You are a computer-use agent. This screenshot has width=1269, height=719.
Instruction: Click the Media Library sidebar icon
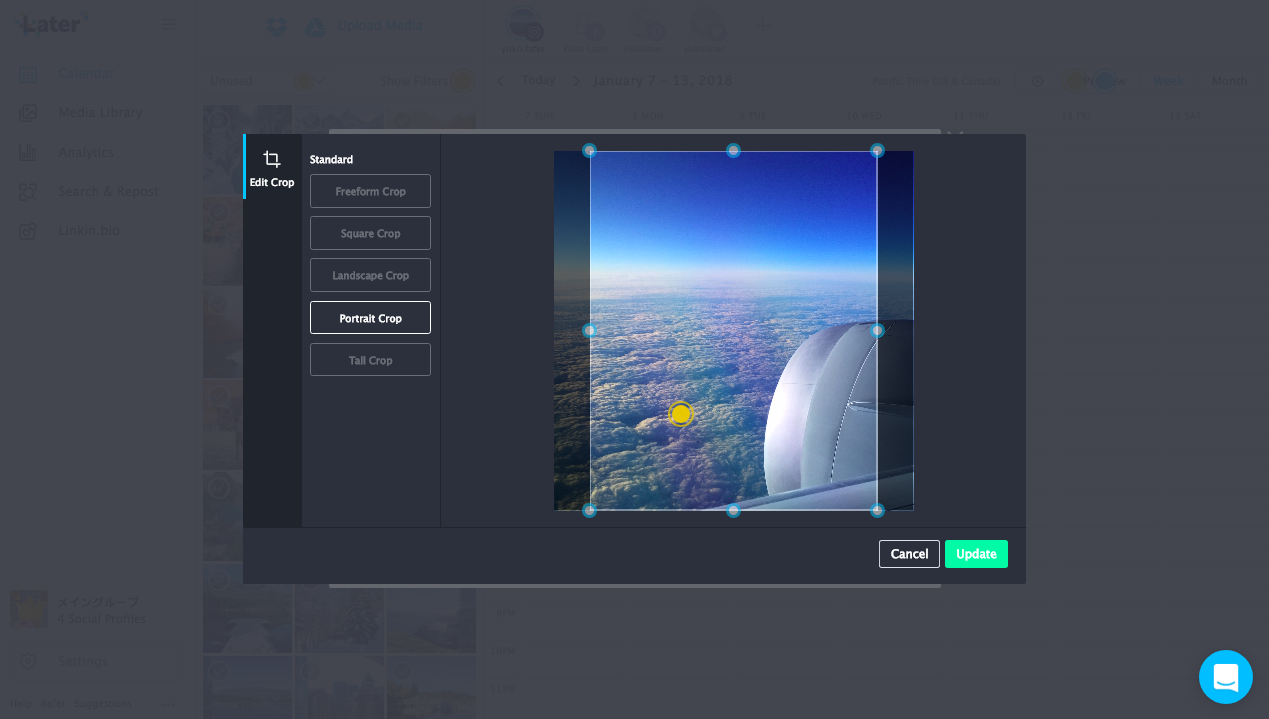click(x=28, y=112)
